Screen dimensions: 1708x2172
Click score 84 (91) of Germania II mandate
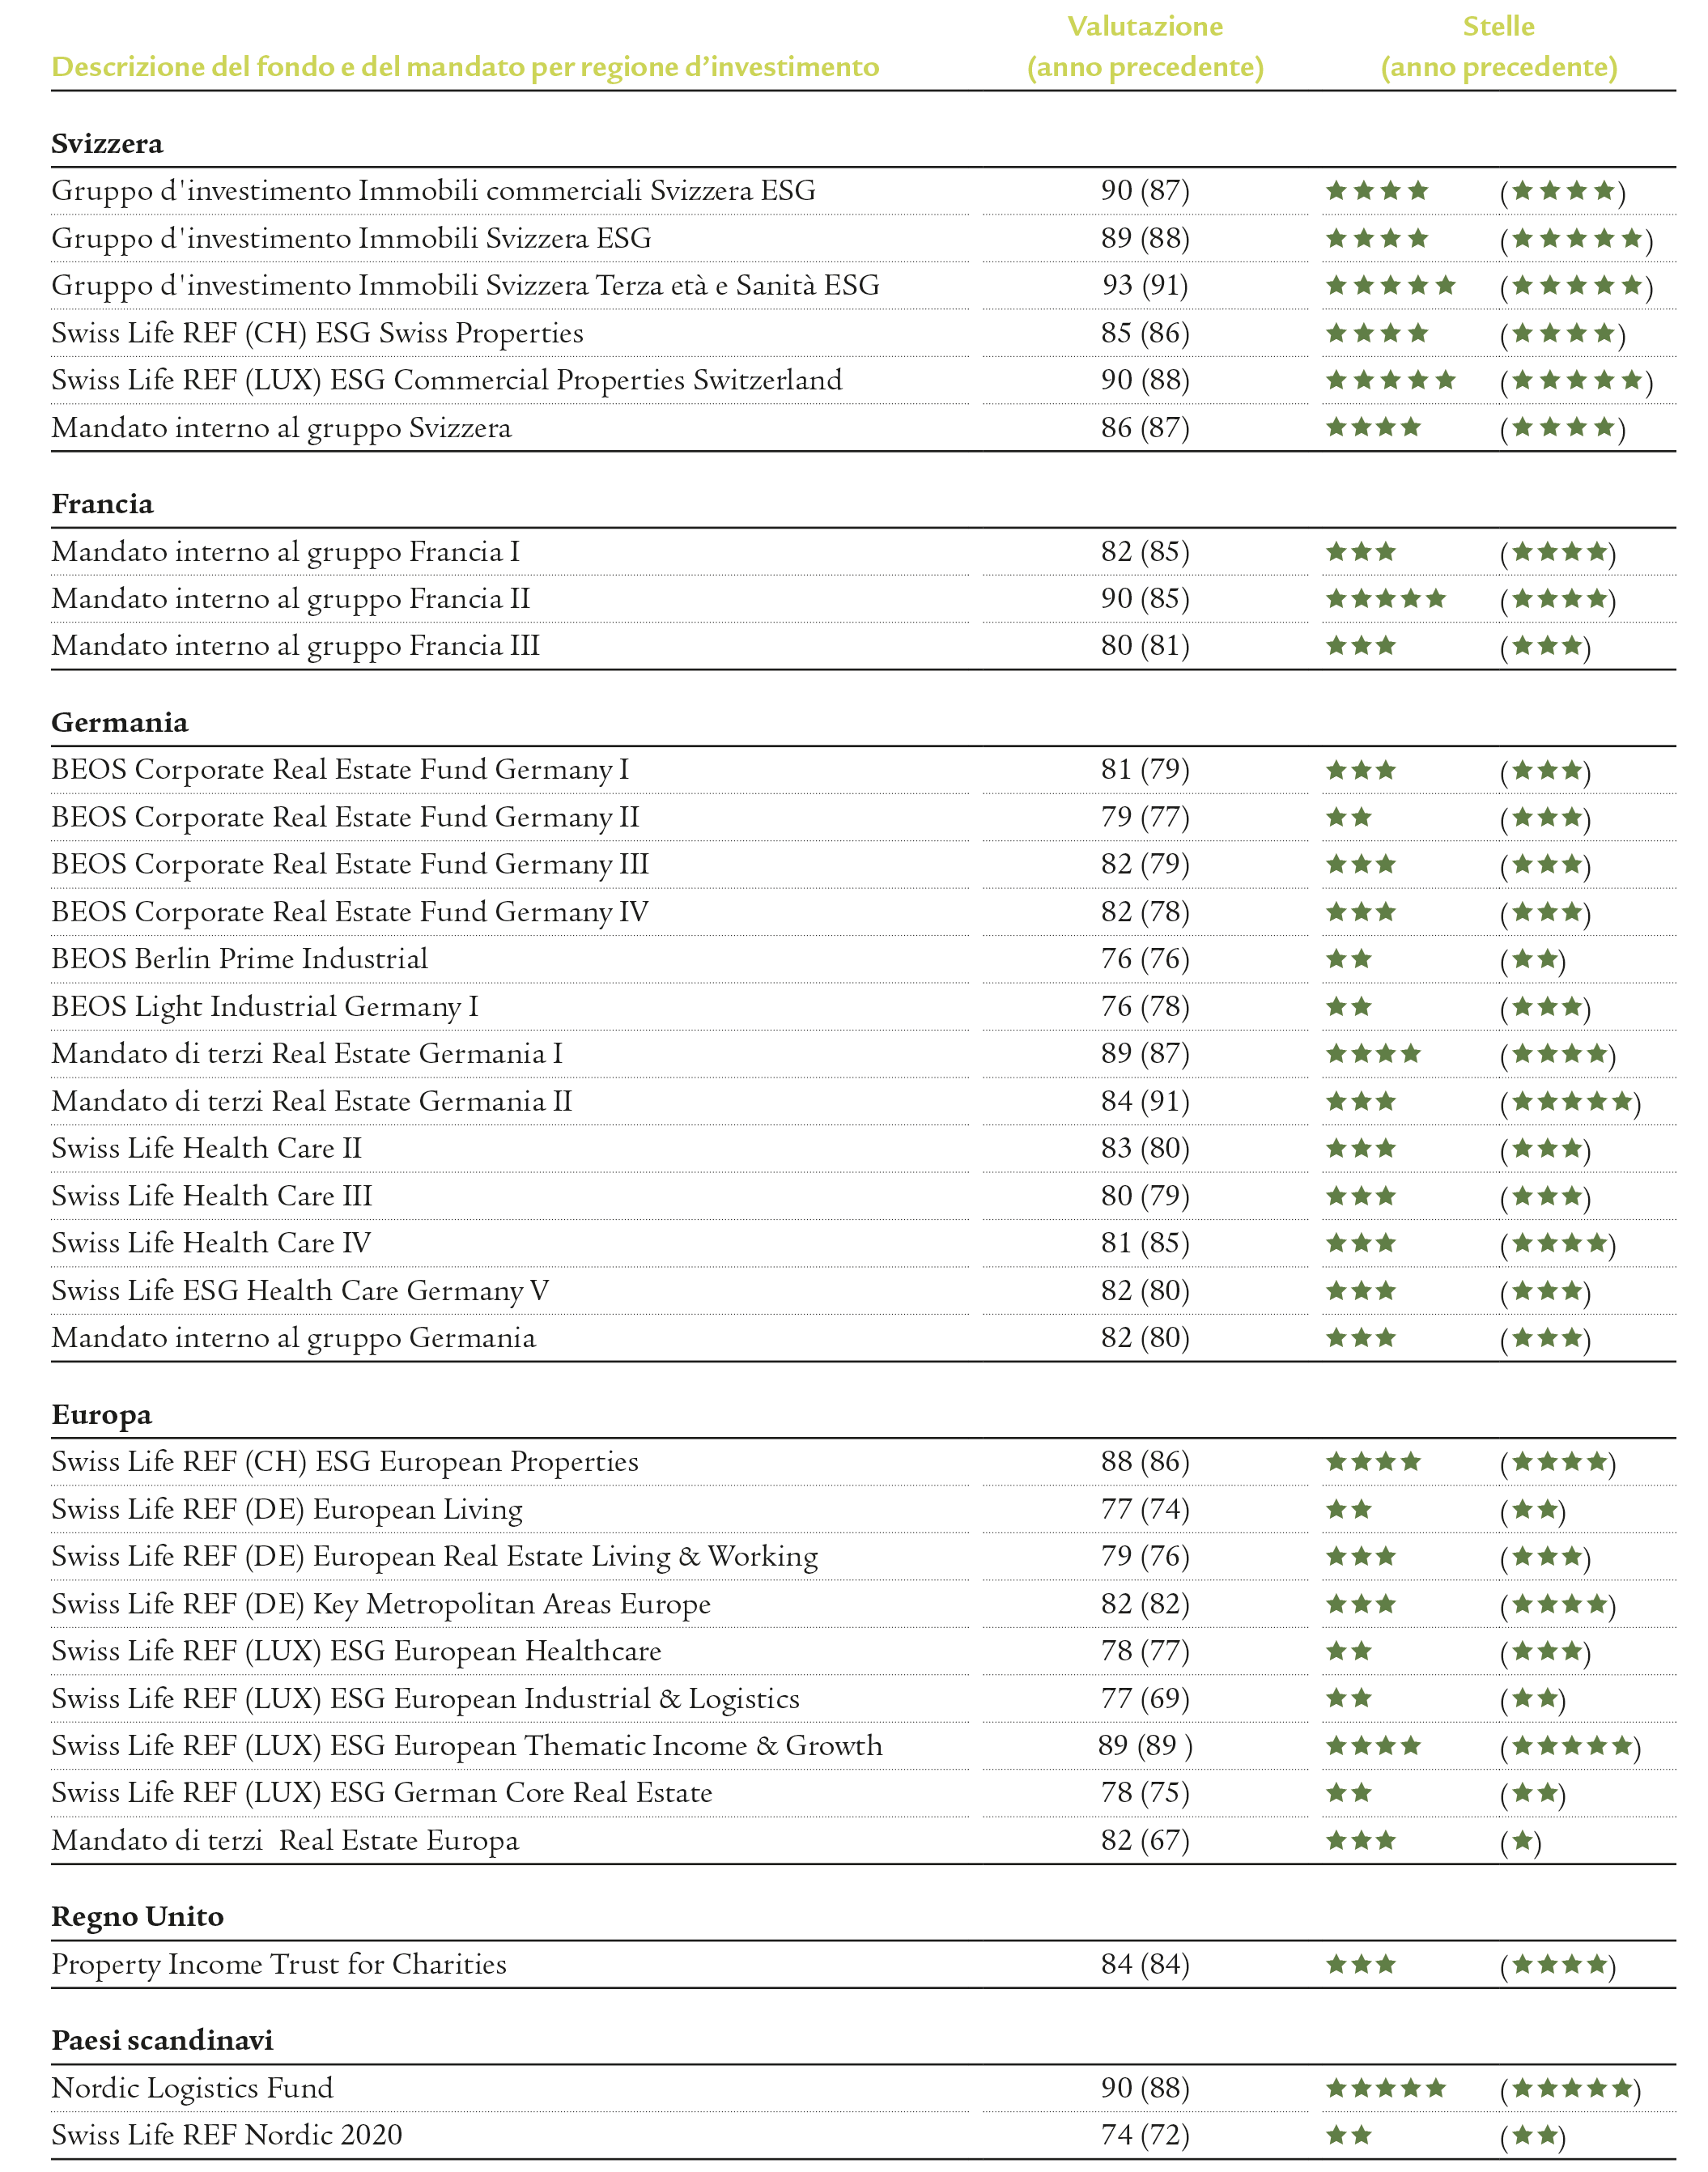tap(1145, 1102)
